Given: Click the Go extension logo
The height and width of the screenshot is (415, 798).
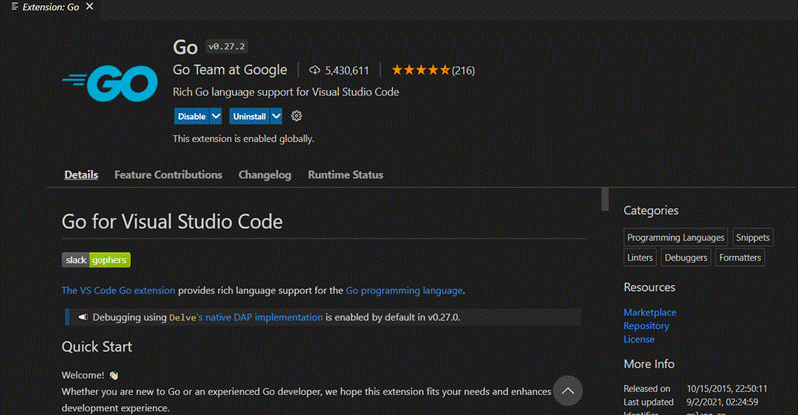Looking at the screenshot, I should (x=109, y=83).
